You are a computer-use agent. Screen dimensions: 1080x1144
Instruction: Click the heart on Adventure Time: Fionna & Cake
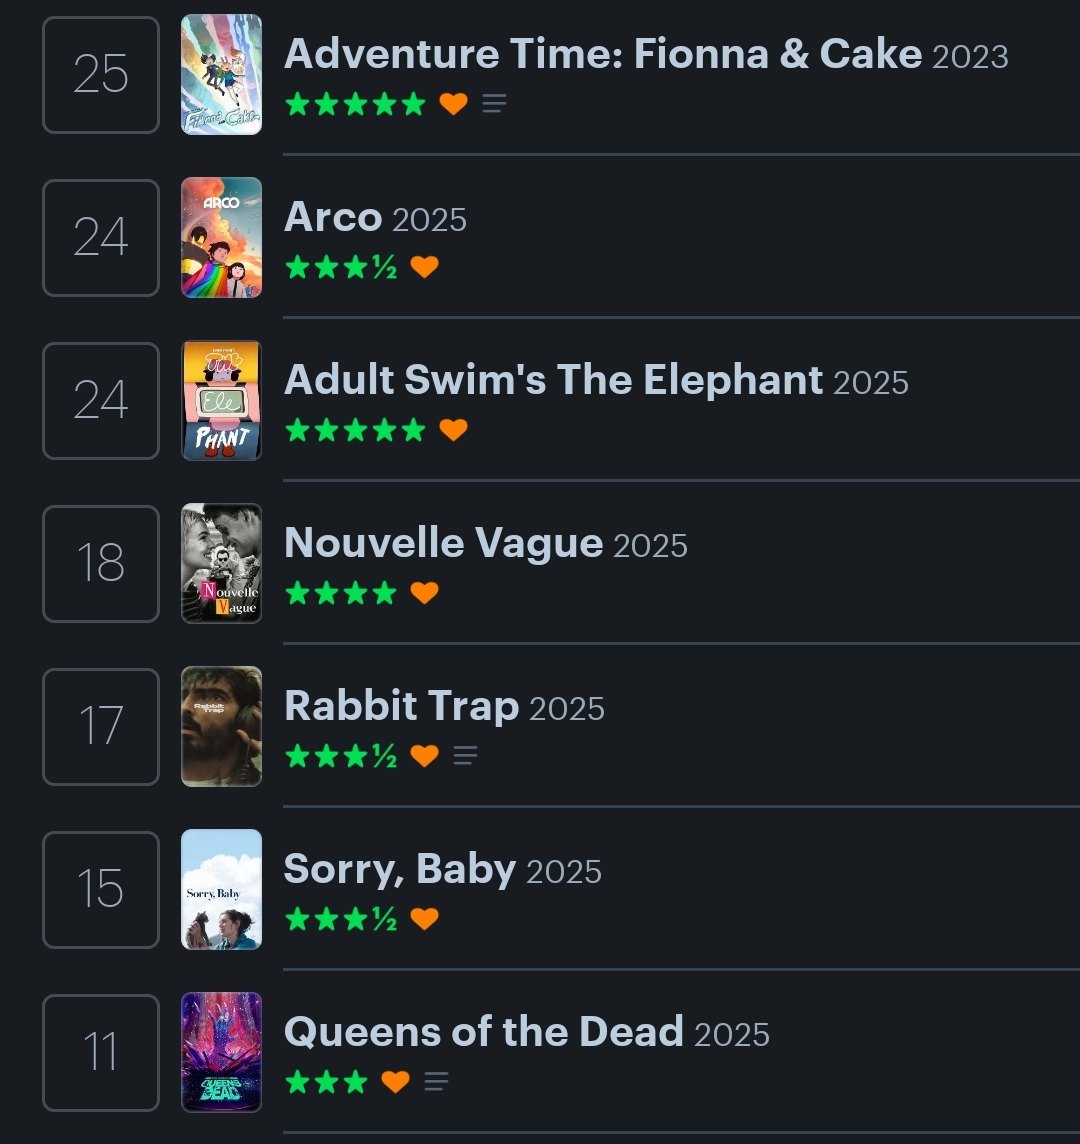point(453,104)
